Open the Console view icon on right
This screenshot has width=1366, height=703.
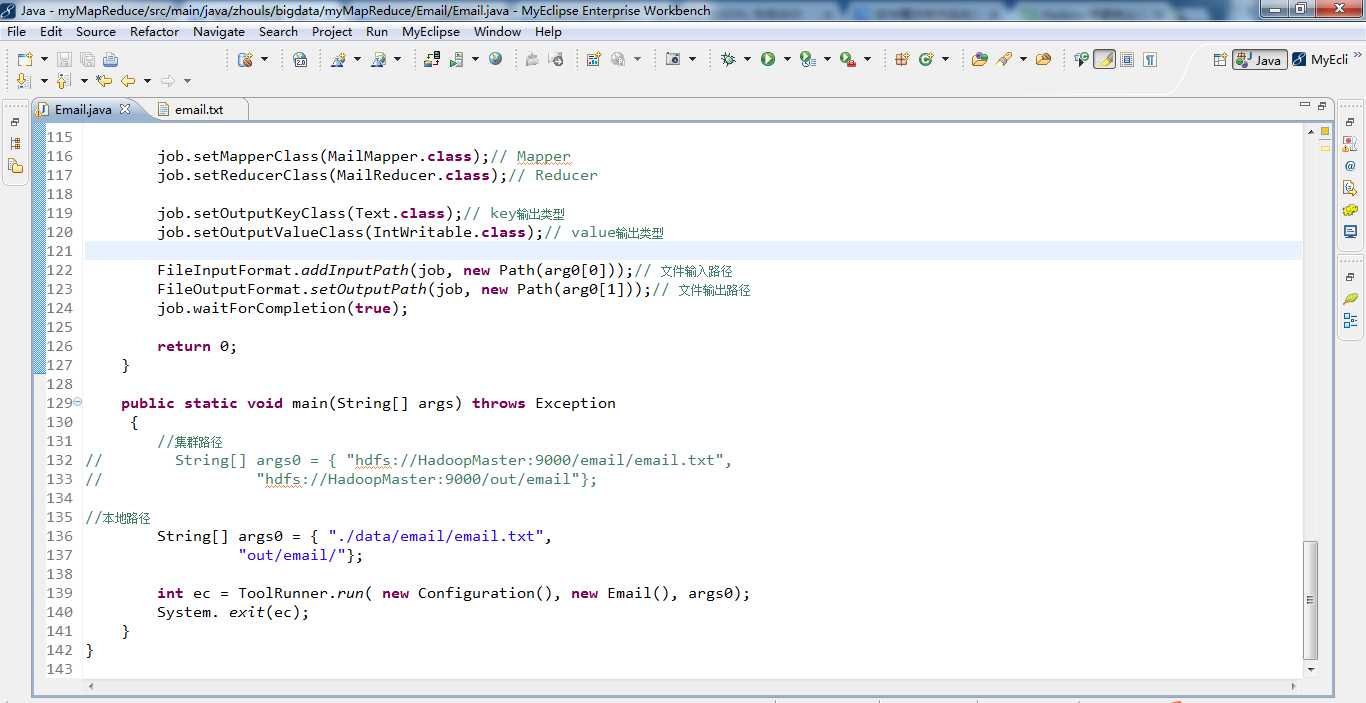(1350, 232)
